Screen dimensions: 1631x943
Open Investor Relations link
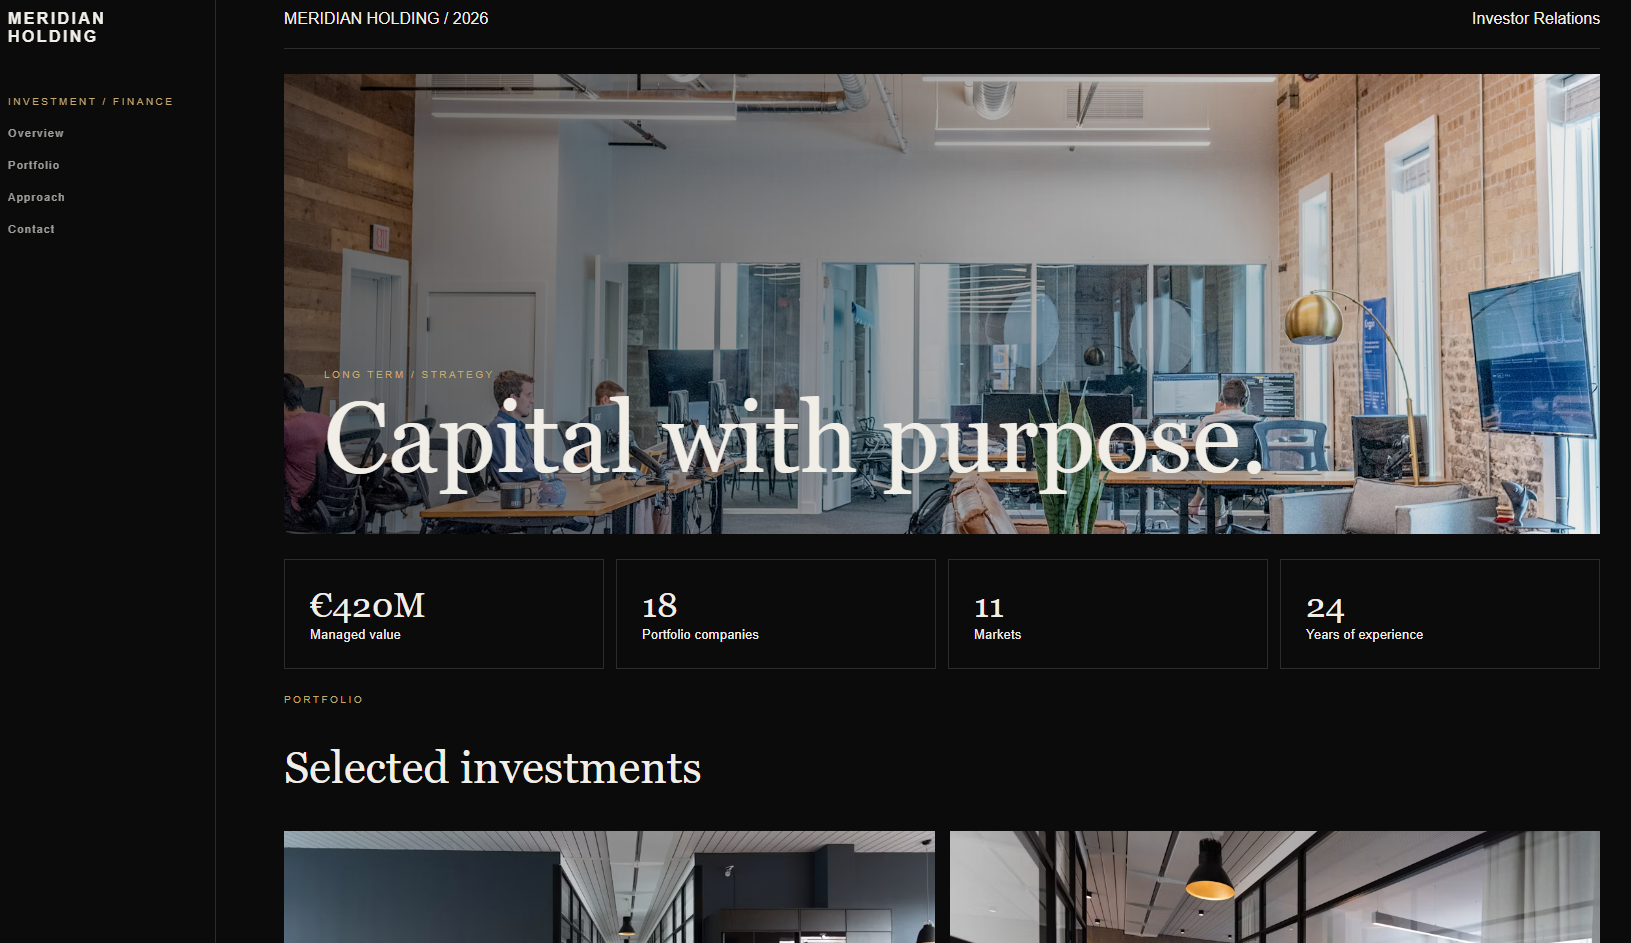coord(1535,18)
